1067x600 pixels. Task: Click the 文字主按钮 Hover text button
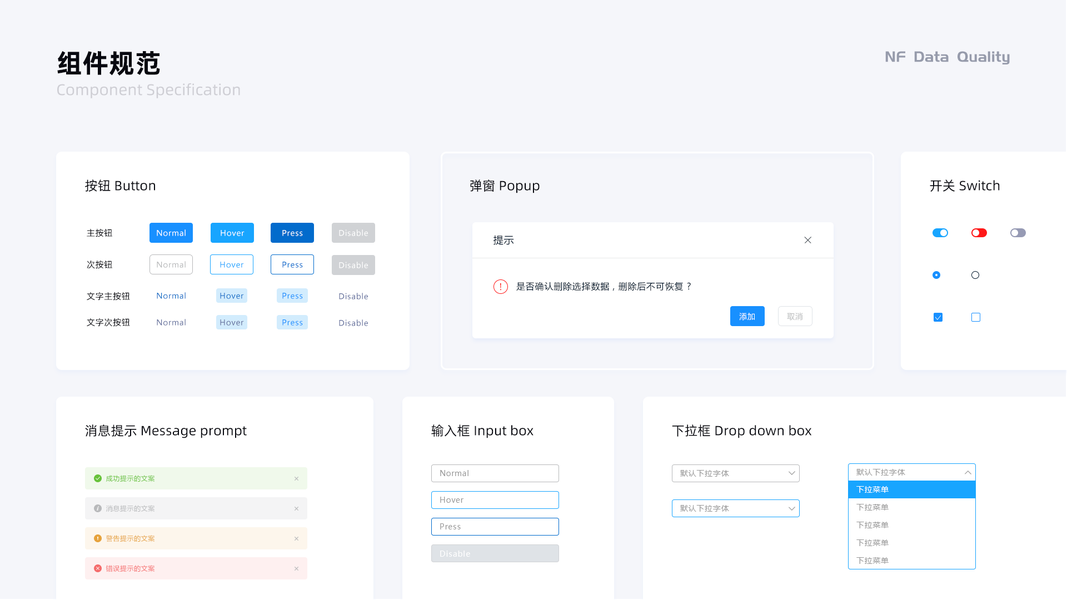pyautogui.click(x=231, y=296)
